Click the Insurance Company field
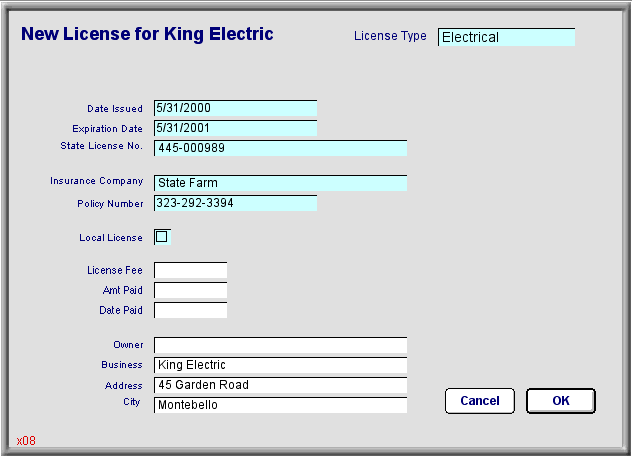 click(280, 183)
